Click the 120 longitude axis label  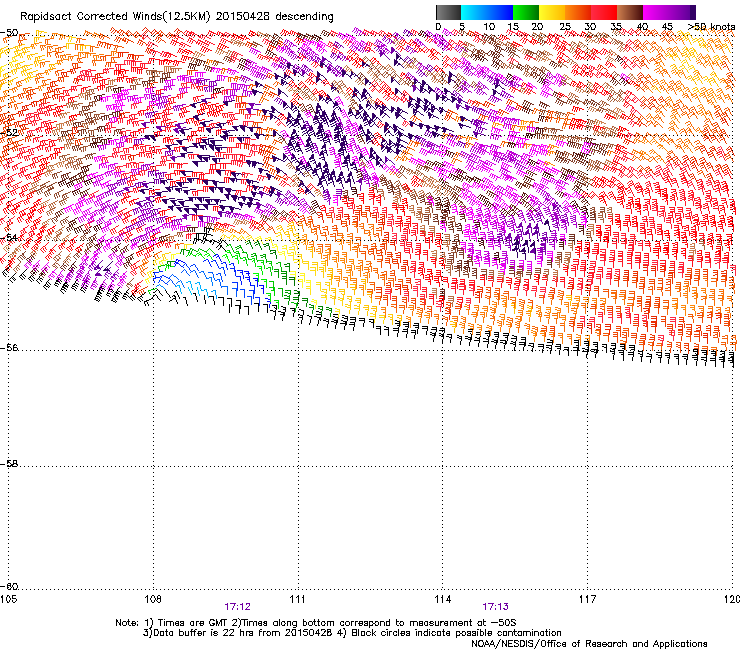[x=731, y=599]
